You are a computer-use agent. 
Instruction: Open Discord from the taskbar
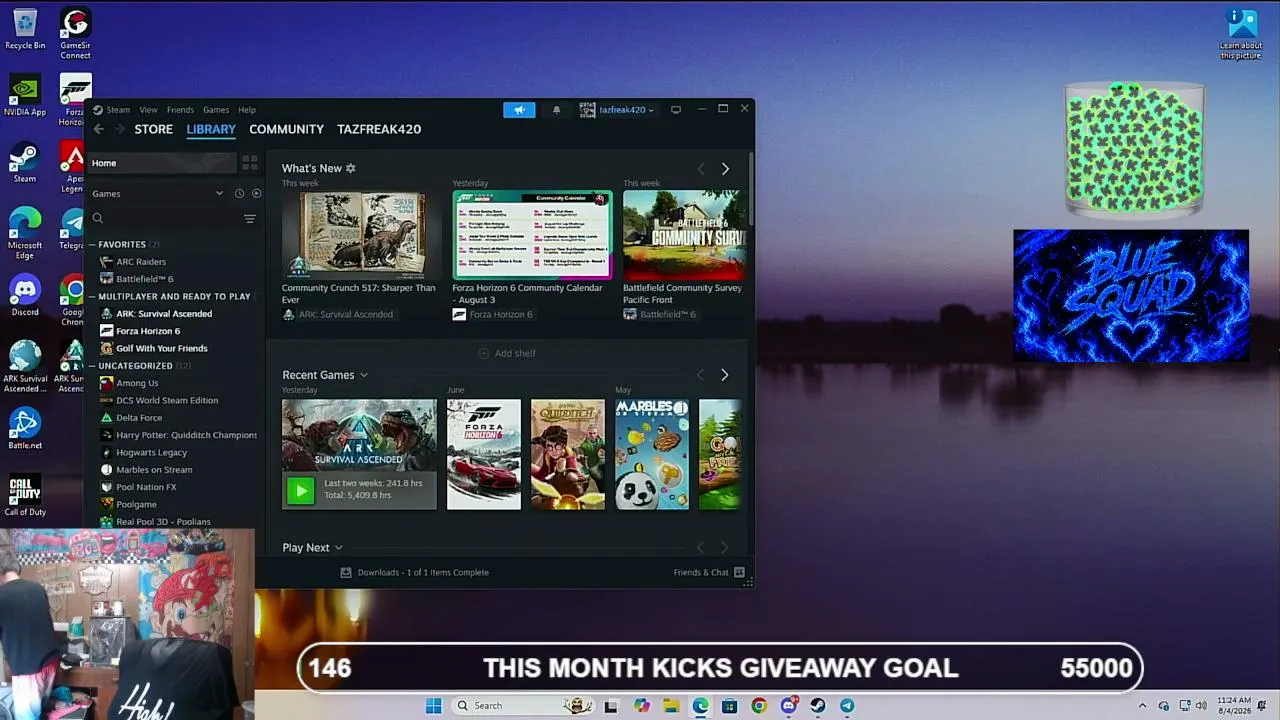(x=789, y=706)
